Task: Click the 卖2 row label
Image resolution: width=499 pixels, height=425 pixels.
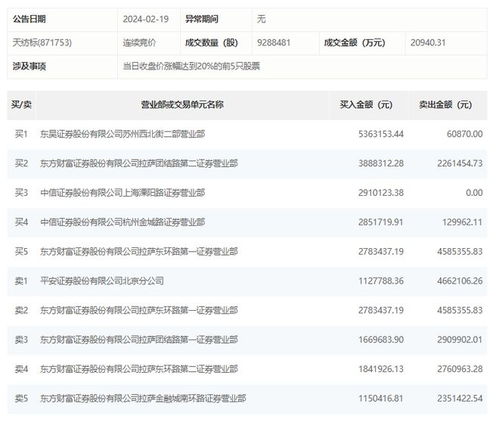Action: pos(21,310)
